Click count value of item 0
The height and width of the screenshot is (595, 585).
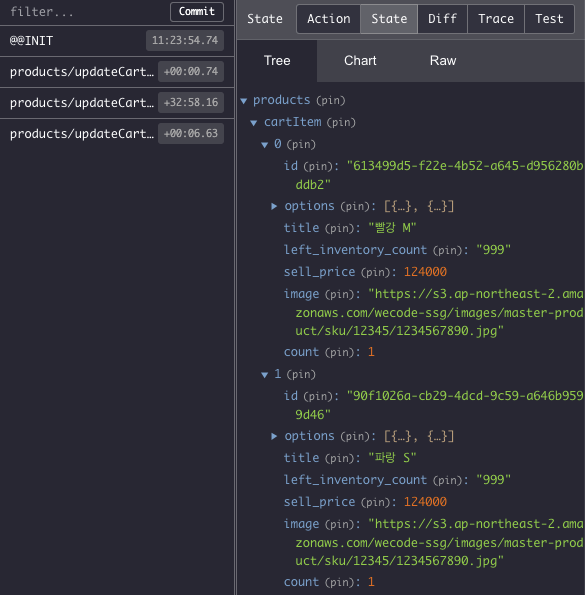coord(371,352)
